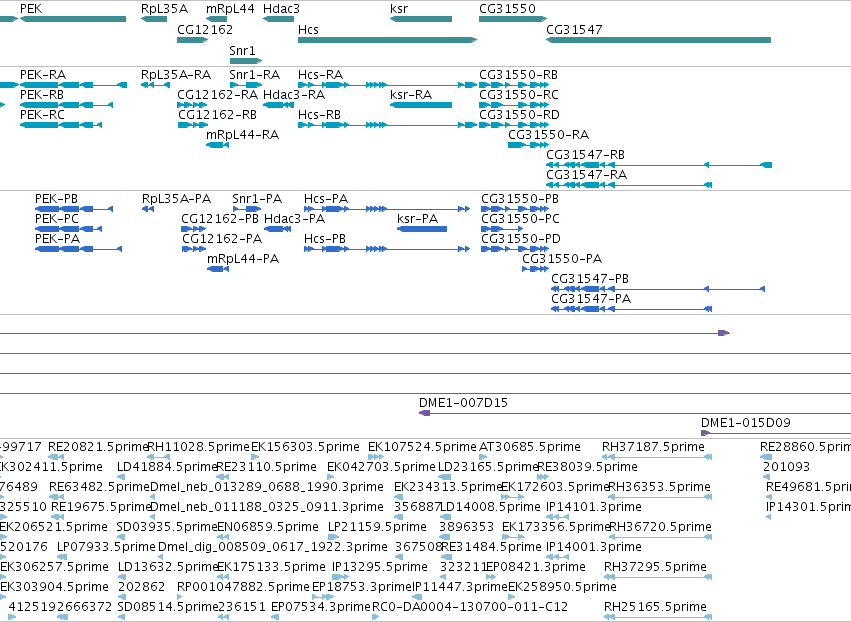Open the PEK-PA protein label

tap(58, 239)
